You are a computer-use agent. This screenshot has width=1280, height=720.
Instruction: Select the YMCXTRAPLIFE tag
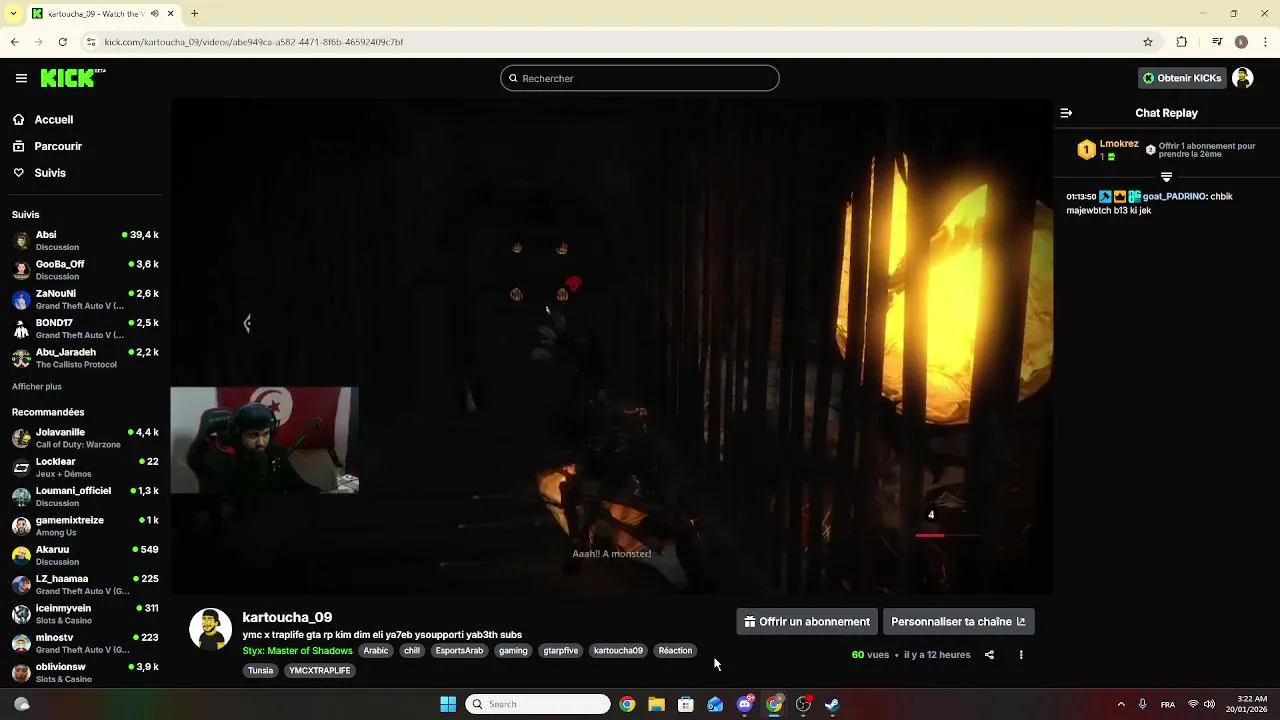tap(320, 671)
